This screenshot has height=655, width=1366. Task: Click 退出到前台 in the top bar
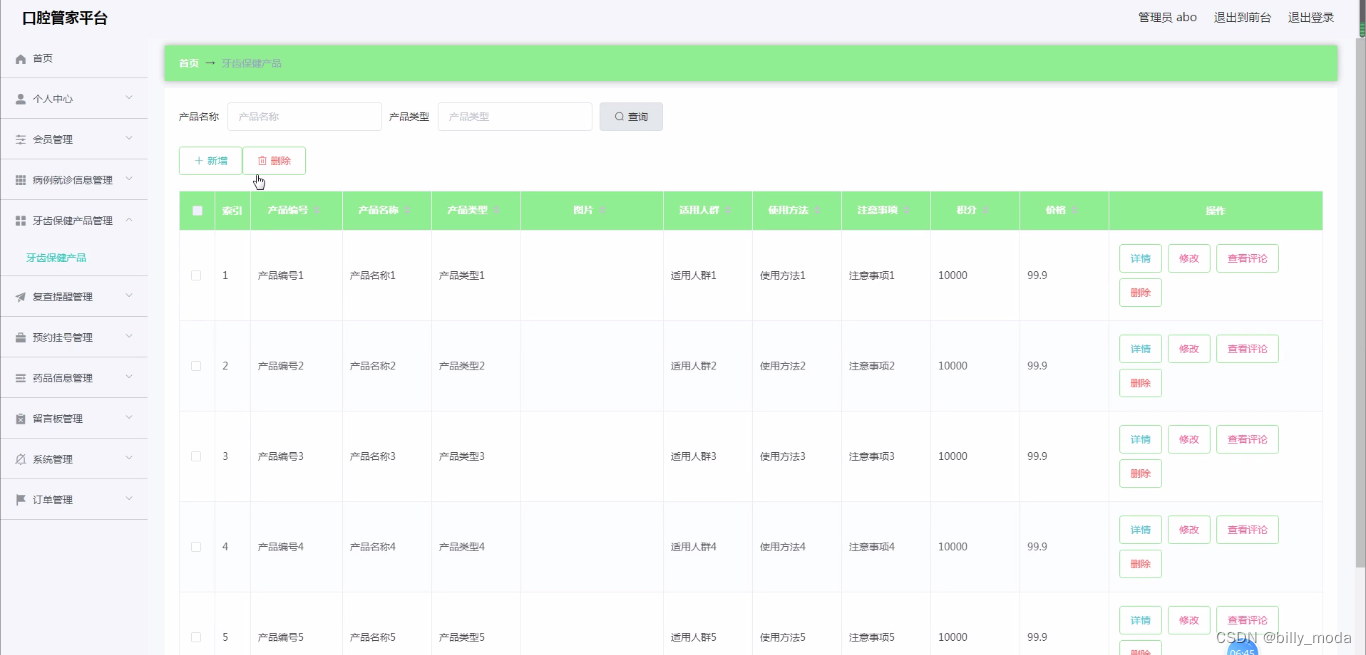tap(1242, 17)
